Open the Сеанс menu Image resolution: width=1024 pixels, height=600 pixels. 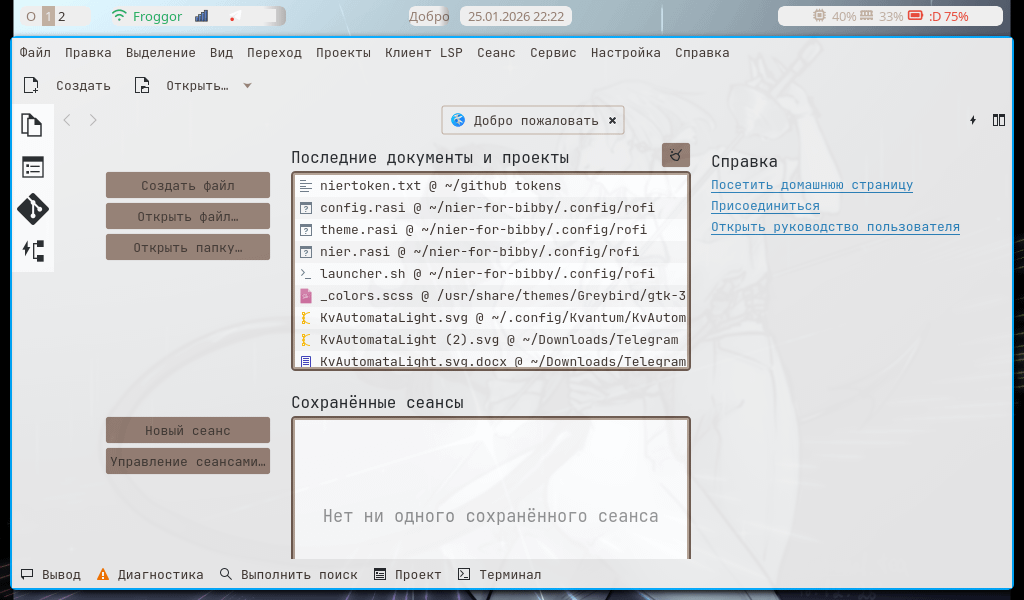pyautogui.click(x=496, y=53)
